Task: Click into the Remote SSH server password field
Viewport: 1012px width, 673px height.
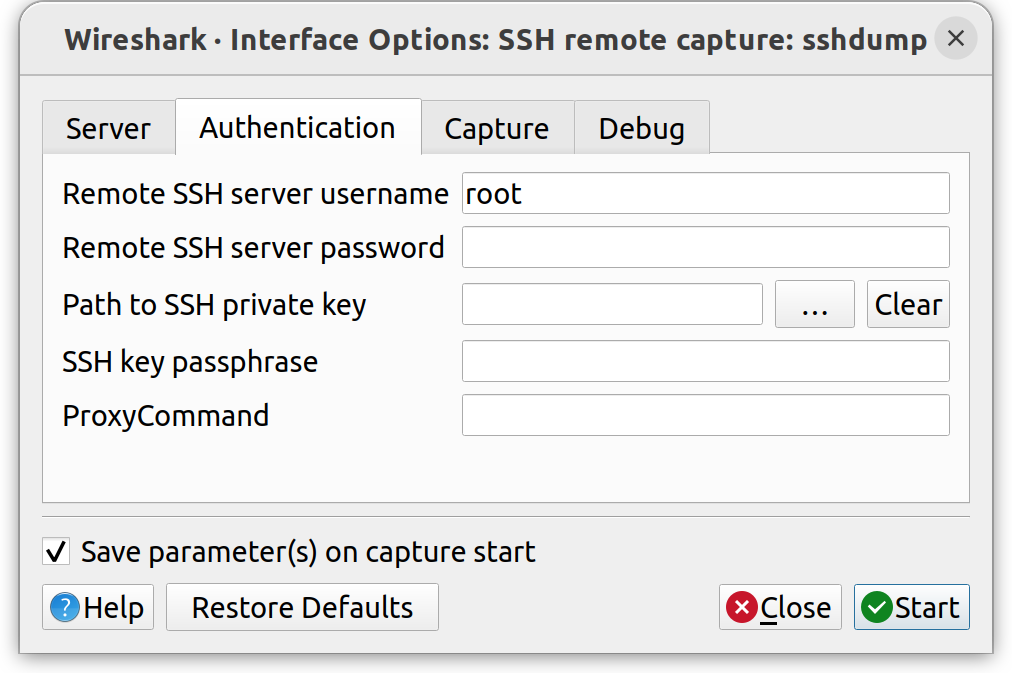Action: [705, 248]
